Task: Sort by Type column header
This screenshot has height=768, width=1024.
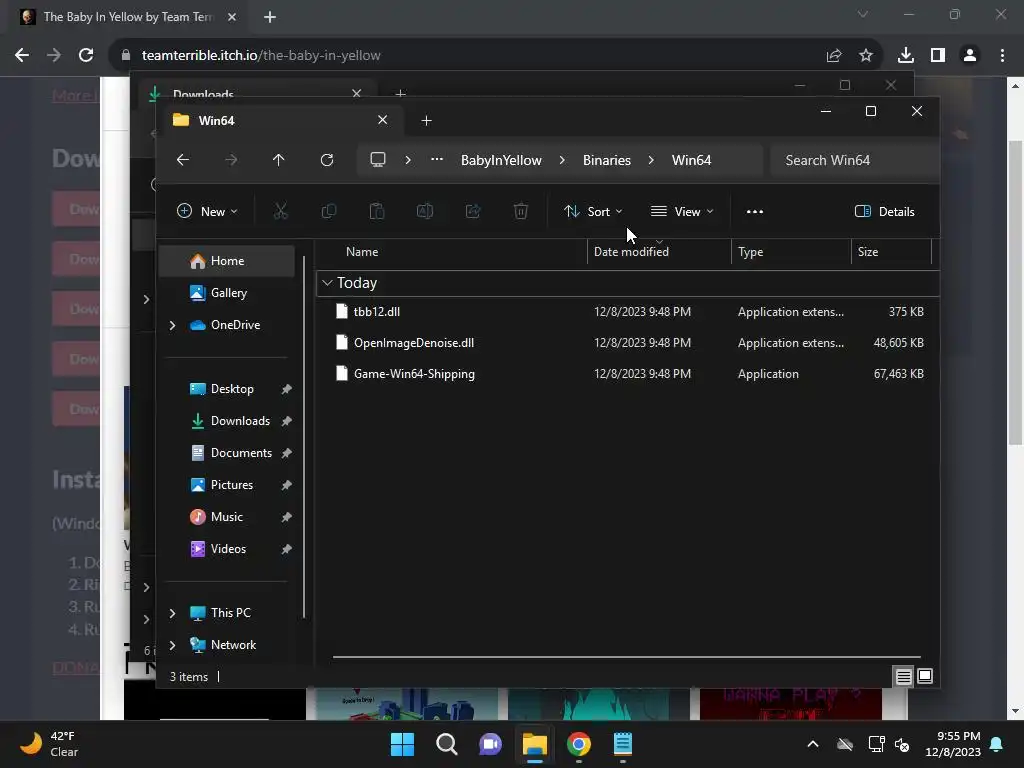Action: (791, 252)
